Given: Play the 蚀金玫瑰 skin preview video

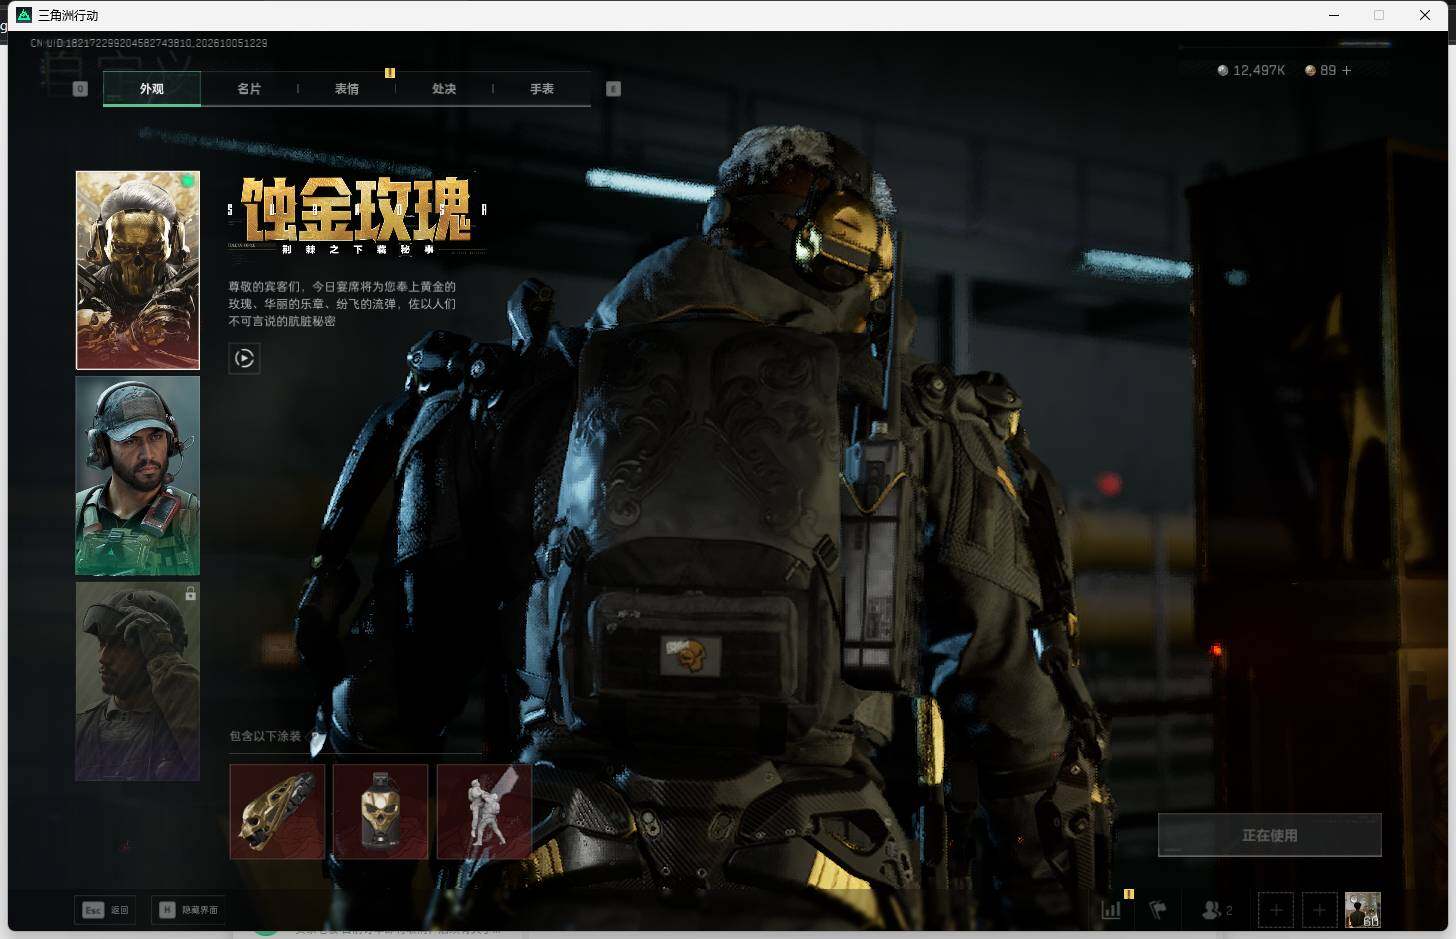Looking at the screenshot, I should 244,358.
